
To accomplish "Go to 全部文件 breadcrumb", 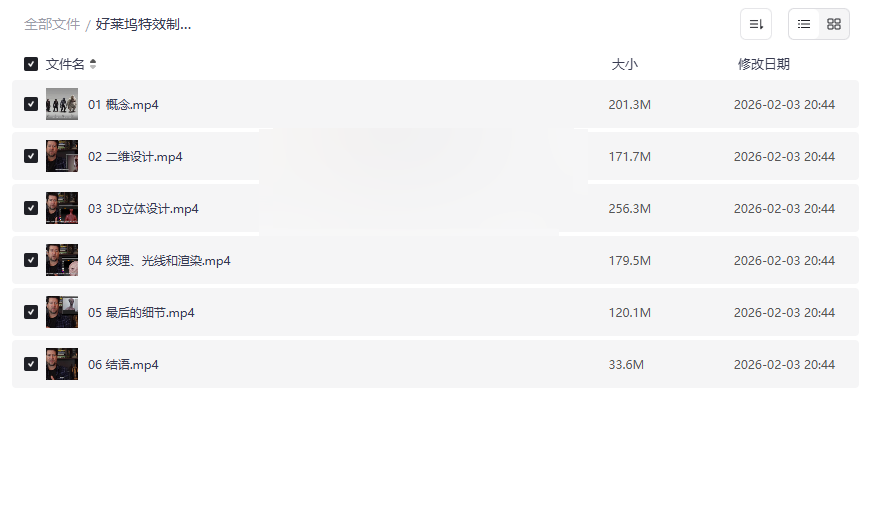I will click(x=52, y=24).
